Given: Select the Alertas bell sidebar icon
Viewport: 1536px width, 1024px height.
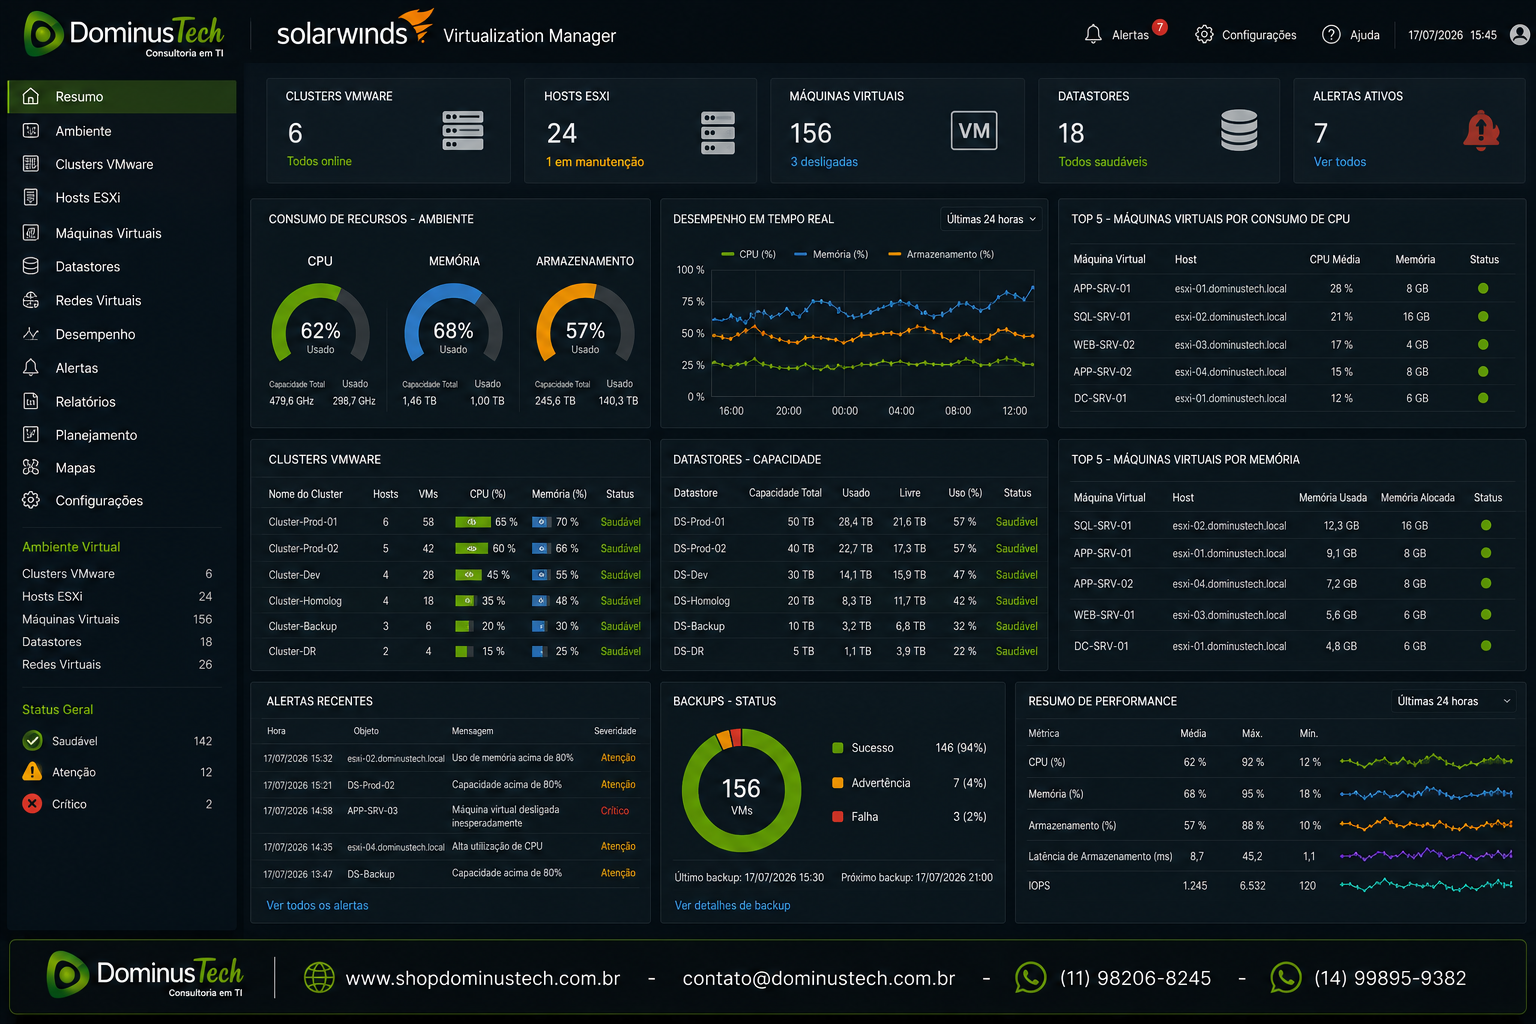Looking at the screenshot, I should pos(31,367).
